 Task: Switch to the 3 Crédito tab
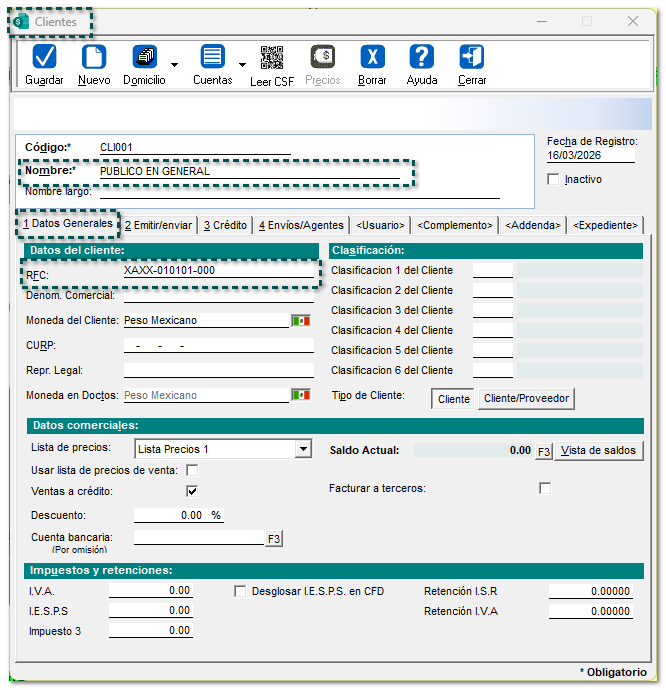(225, 226)
